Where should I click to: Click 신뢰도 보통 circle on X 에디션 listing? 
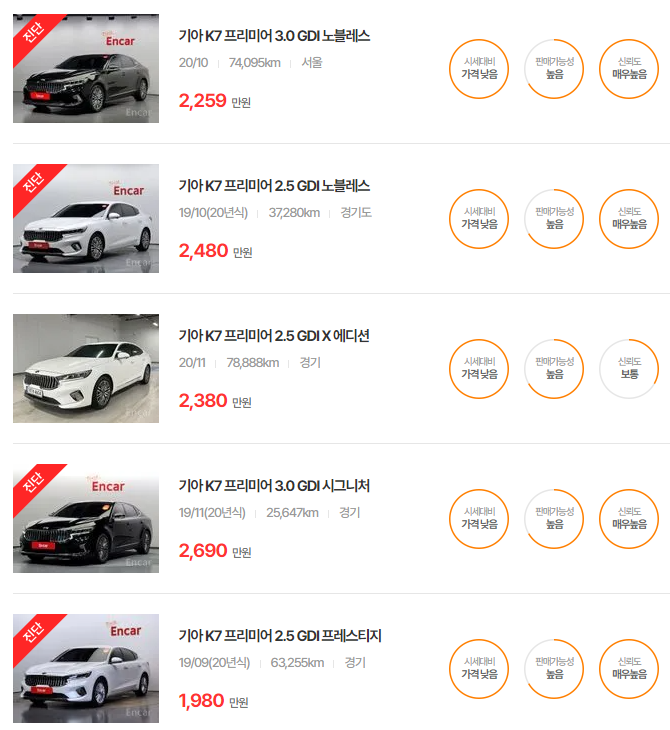629,369
